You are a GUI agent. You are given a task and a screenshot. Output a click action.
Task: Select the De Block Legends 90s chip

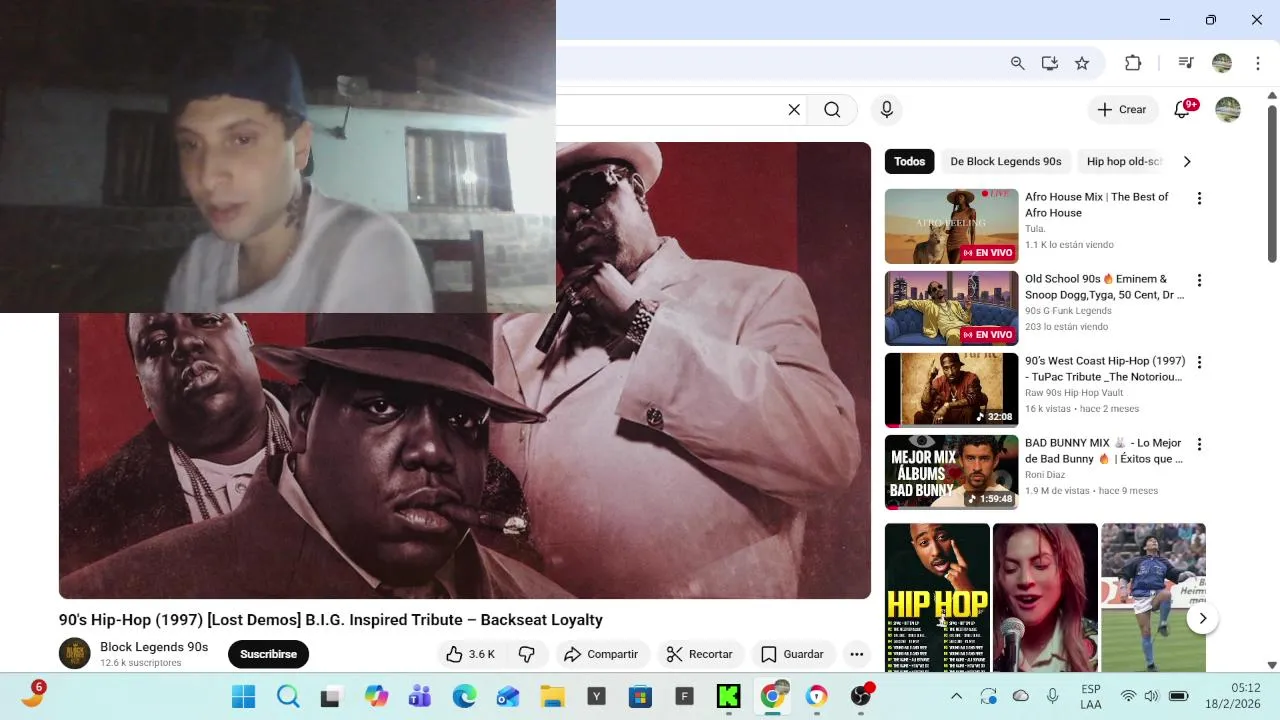tap(1006, 162)
